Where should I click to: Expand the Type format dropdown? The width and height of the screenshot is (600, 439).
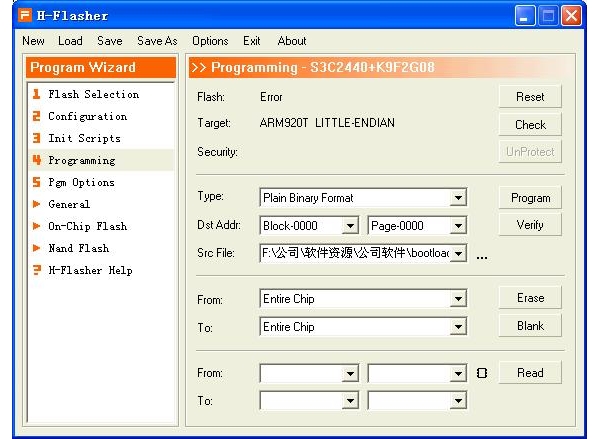[x=457, y=198]
